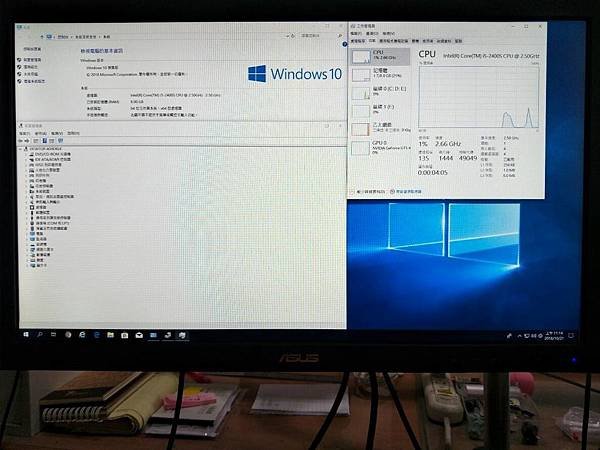The height and width of the screenshot is (450, 600).
Task: Open File Explorer folder icon on taskbar
Action: [110, 335]
